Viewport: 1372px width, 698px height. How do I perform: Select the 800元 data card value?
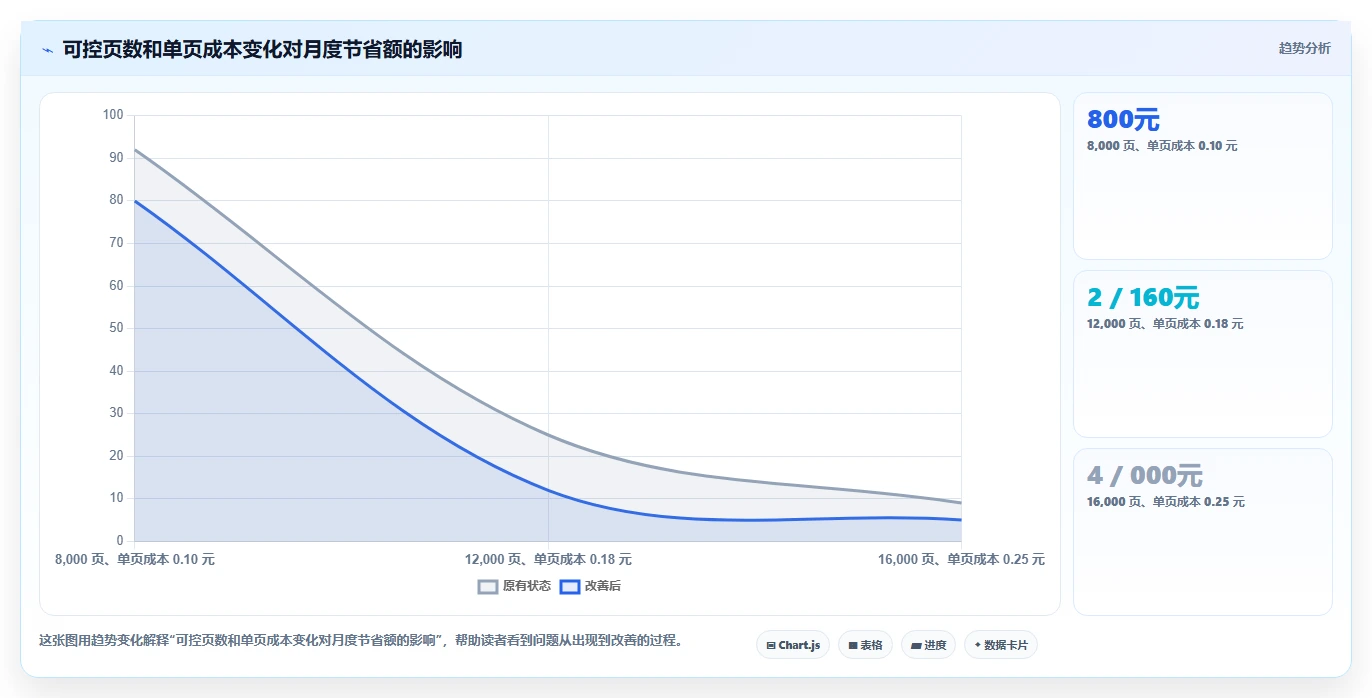[1123, 120]
